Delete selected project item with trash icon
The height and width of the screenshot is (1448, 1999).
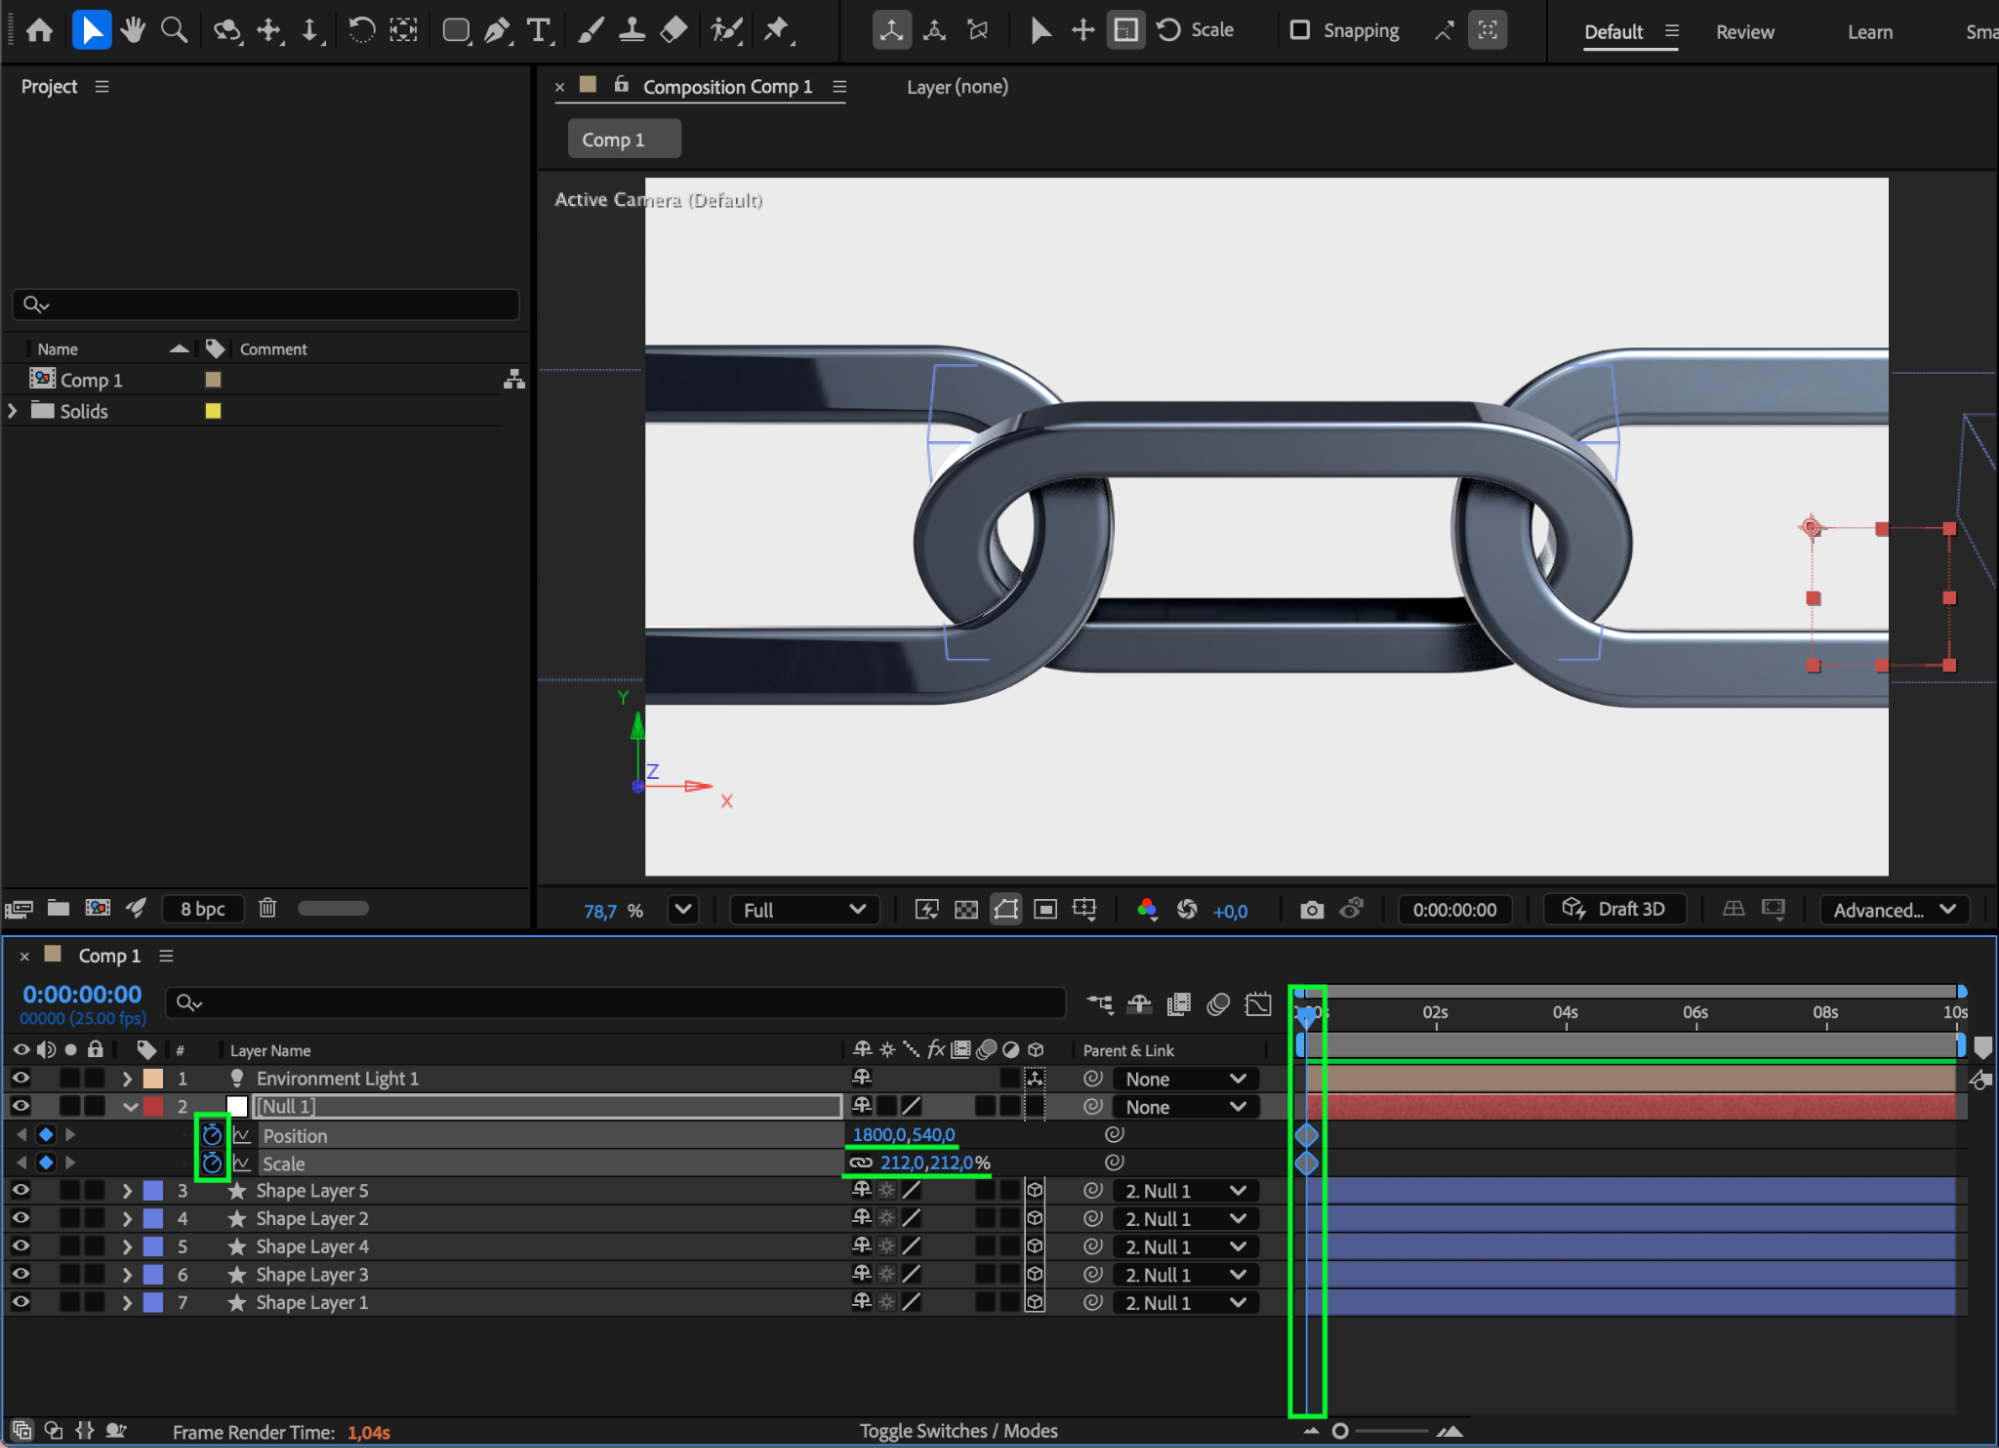click(x=267, y=908)
